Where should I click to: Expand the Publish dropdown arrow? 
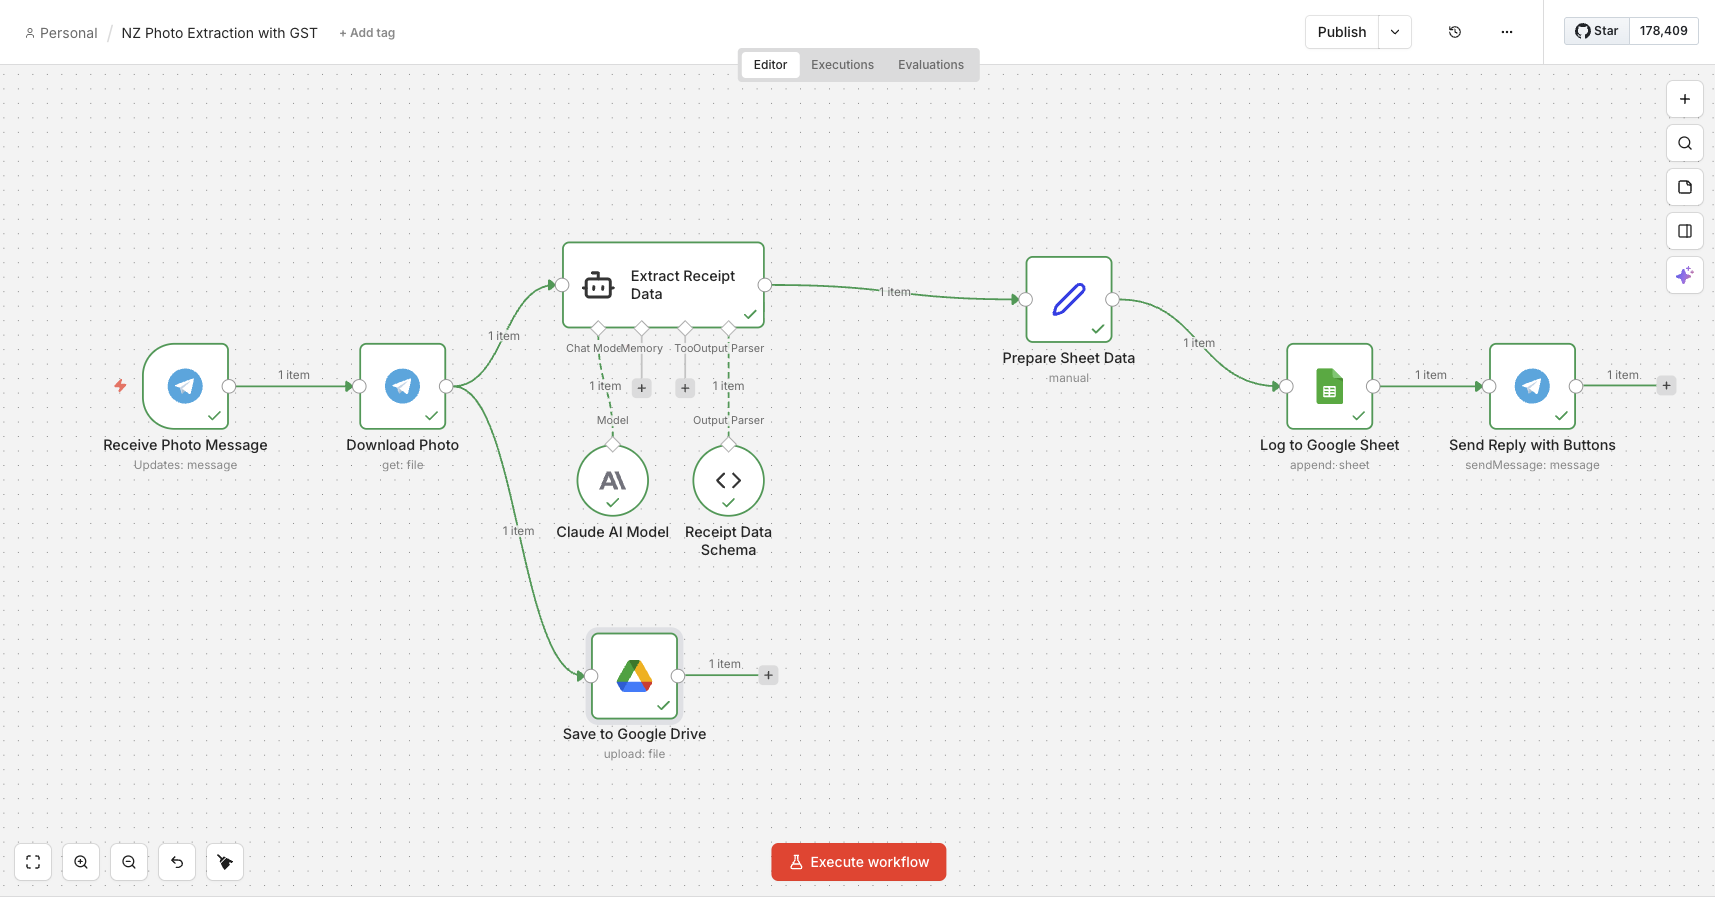coord(1395,32)
